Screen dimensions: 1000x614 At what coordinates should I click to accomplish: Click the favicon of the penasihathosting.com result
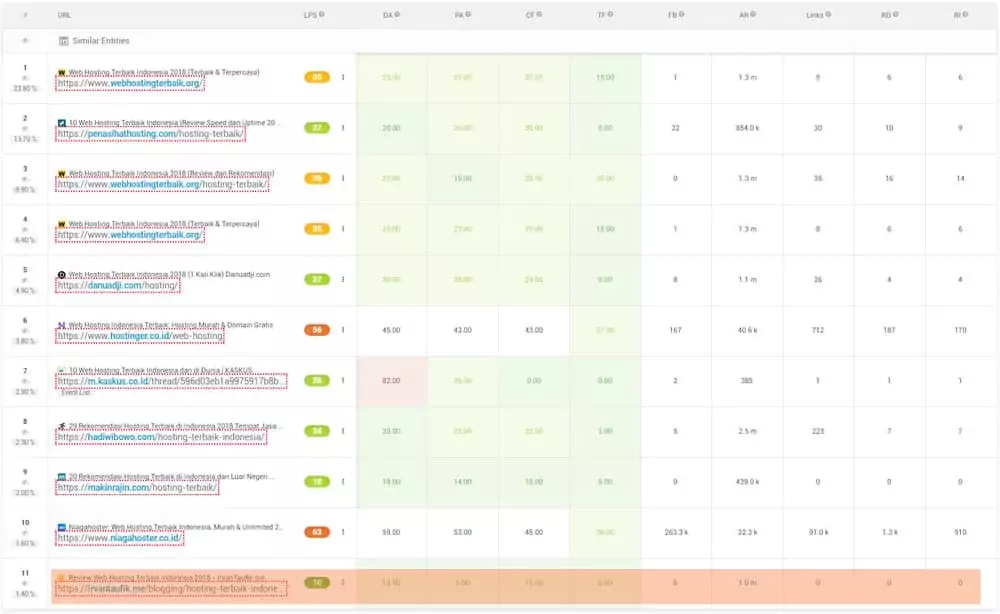(x=62, y=123)
